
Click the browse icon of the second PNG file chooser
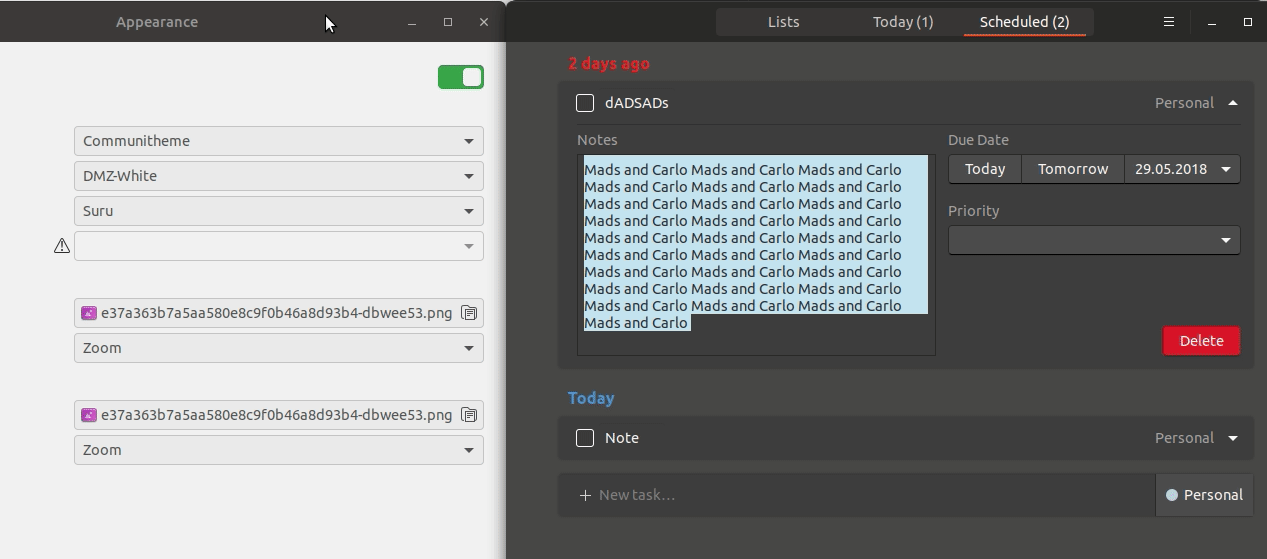tap(469, 415)
